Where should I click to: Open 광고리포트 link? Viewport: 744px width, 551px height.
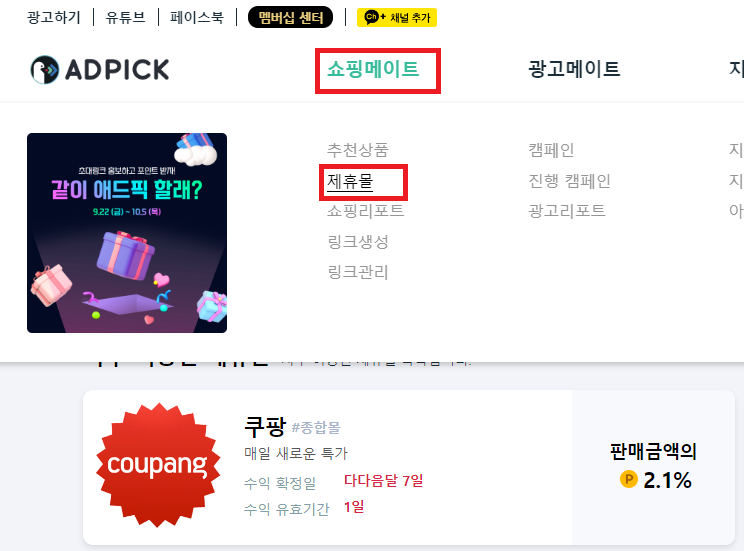click(567, 211)
